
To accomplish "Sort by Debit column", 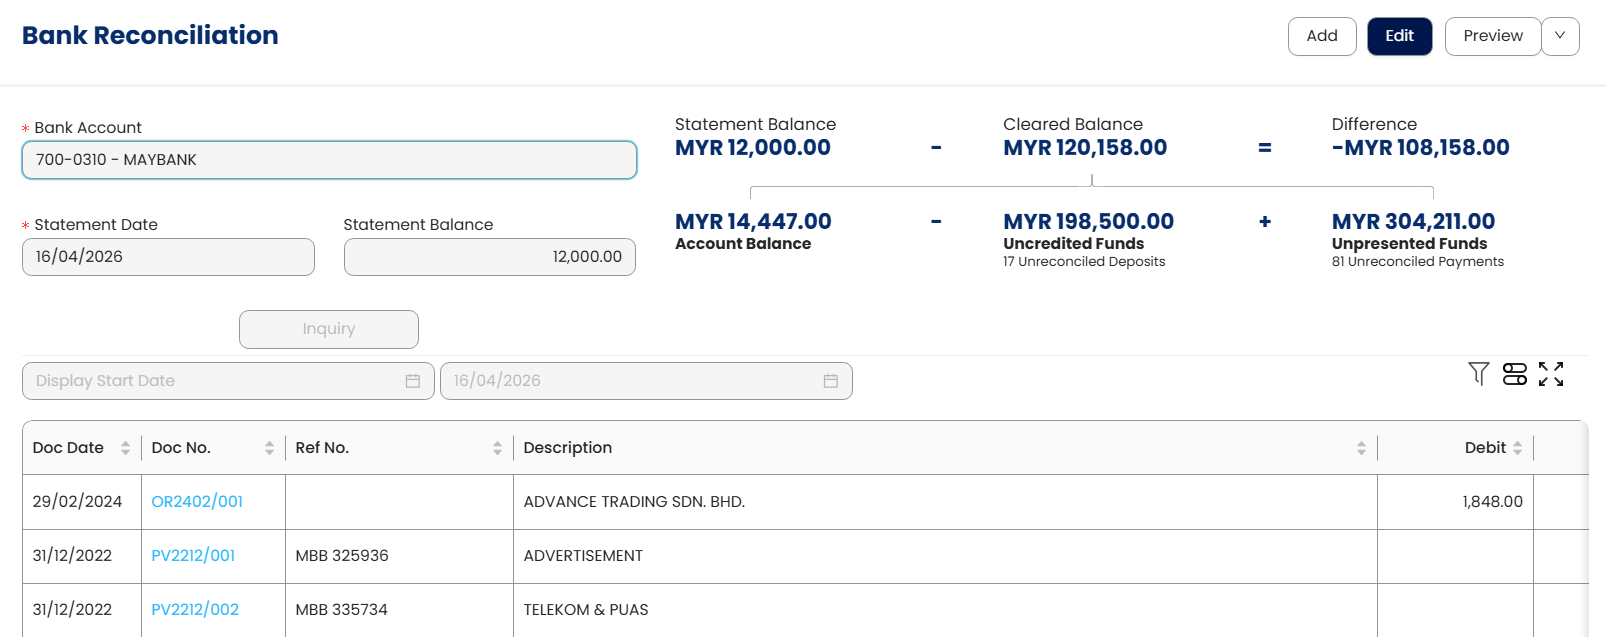I will tap(1517, 448).
